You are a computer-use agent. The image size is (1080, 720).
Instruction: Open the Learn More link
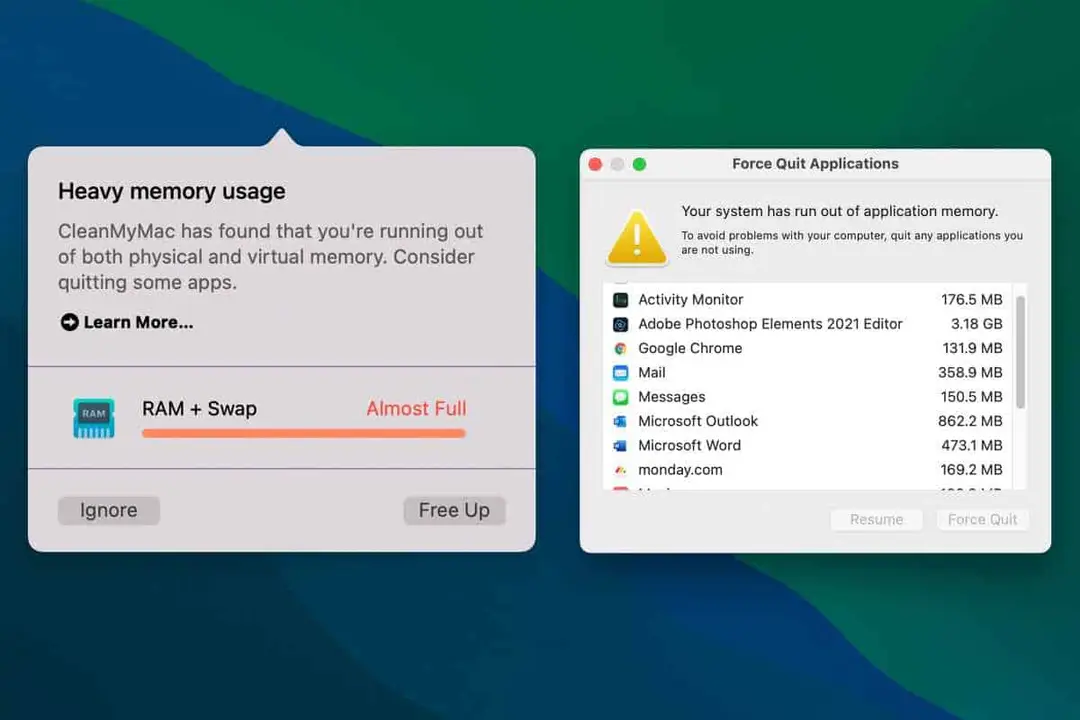tap(126, 322)
